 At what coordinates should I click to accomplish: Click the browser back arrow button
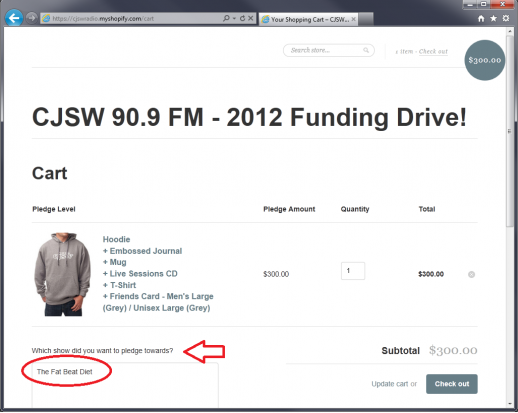click(14, 18)
